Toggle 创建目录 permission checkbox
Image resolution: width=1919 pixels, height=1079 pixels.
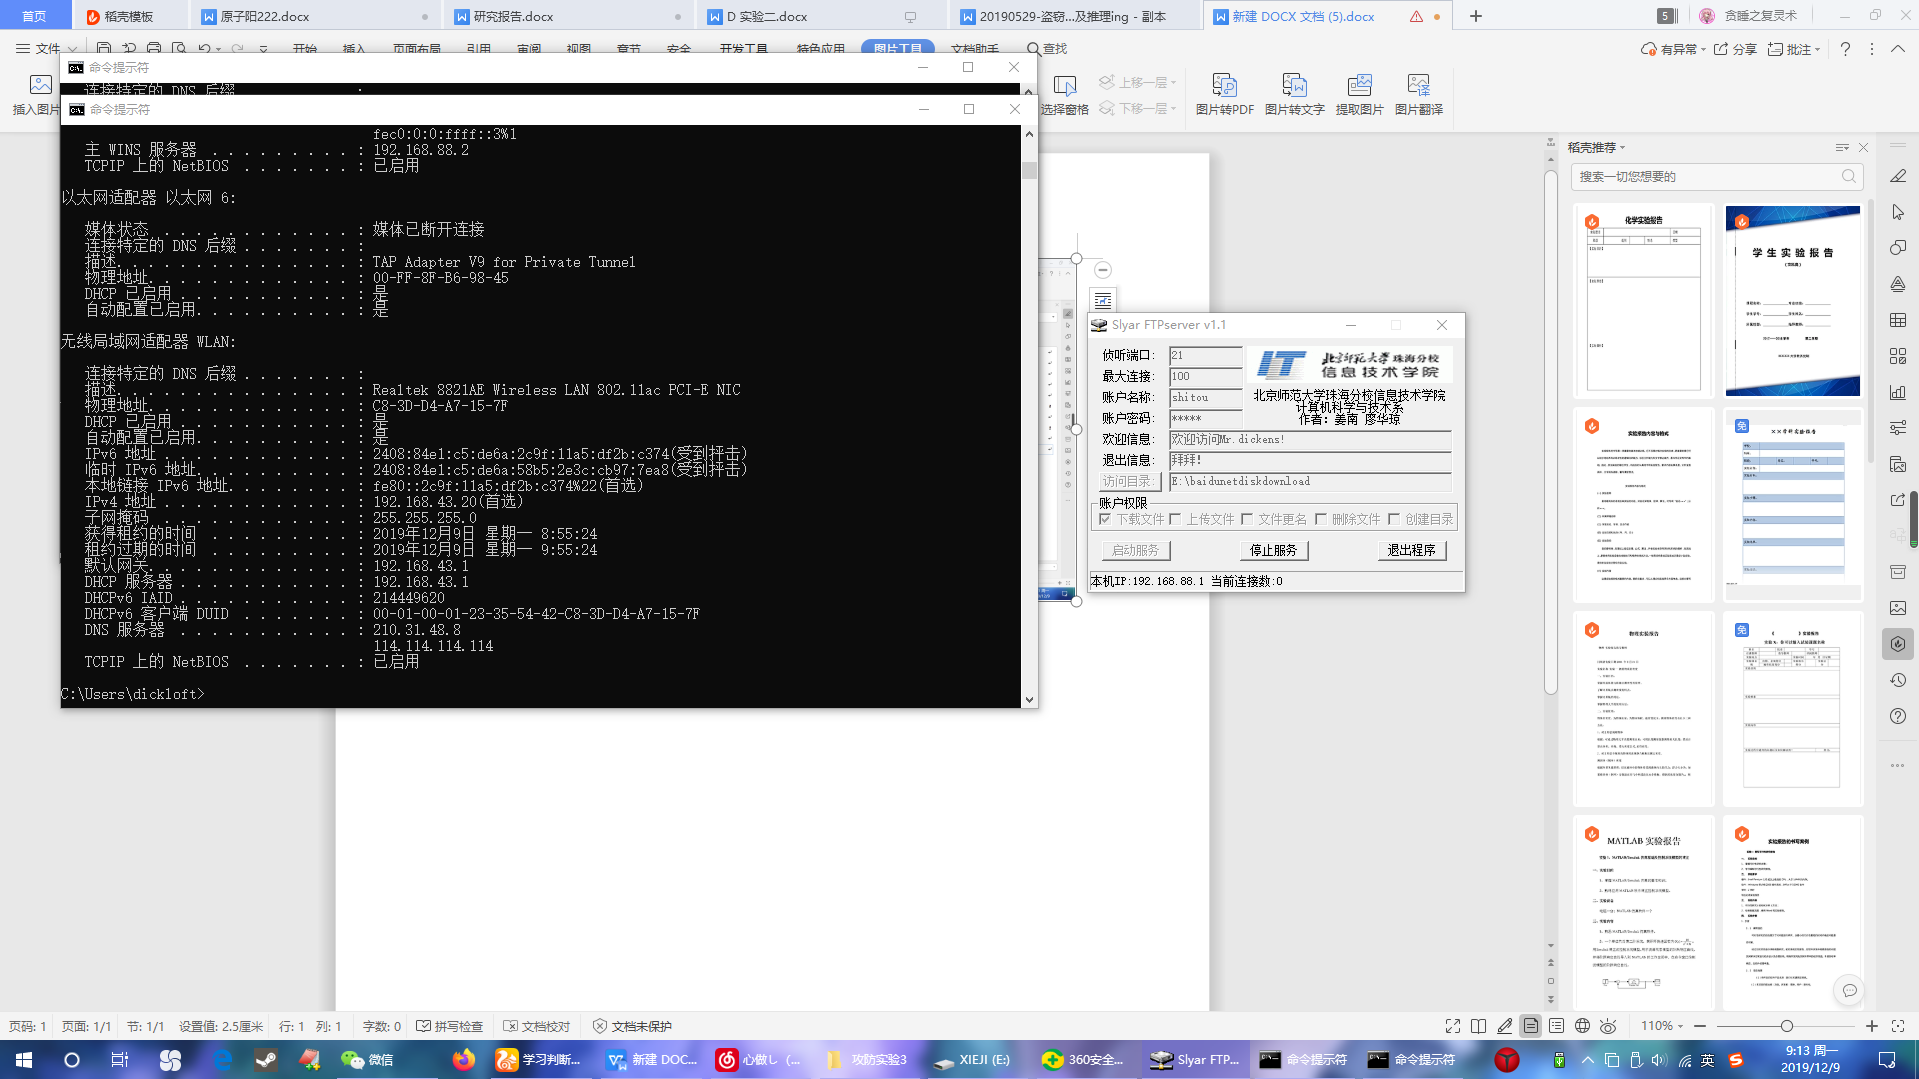[x=1394, y=519]
